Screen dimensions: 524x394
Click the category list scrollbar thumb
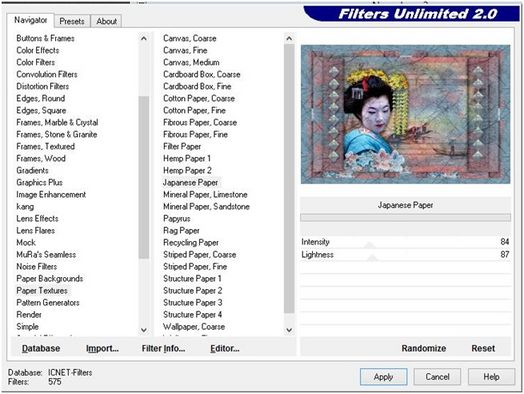(144, 177)
